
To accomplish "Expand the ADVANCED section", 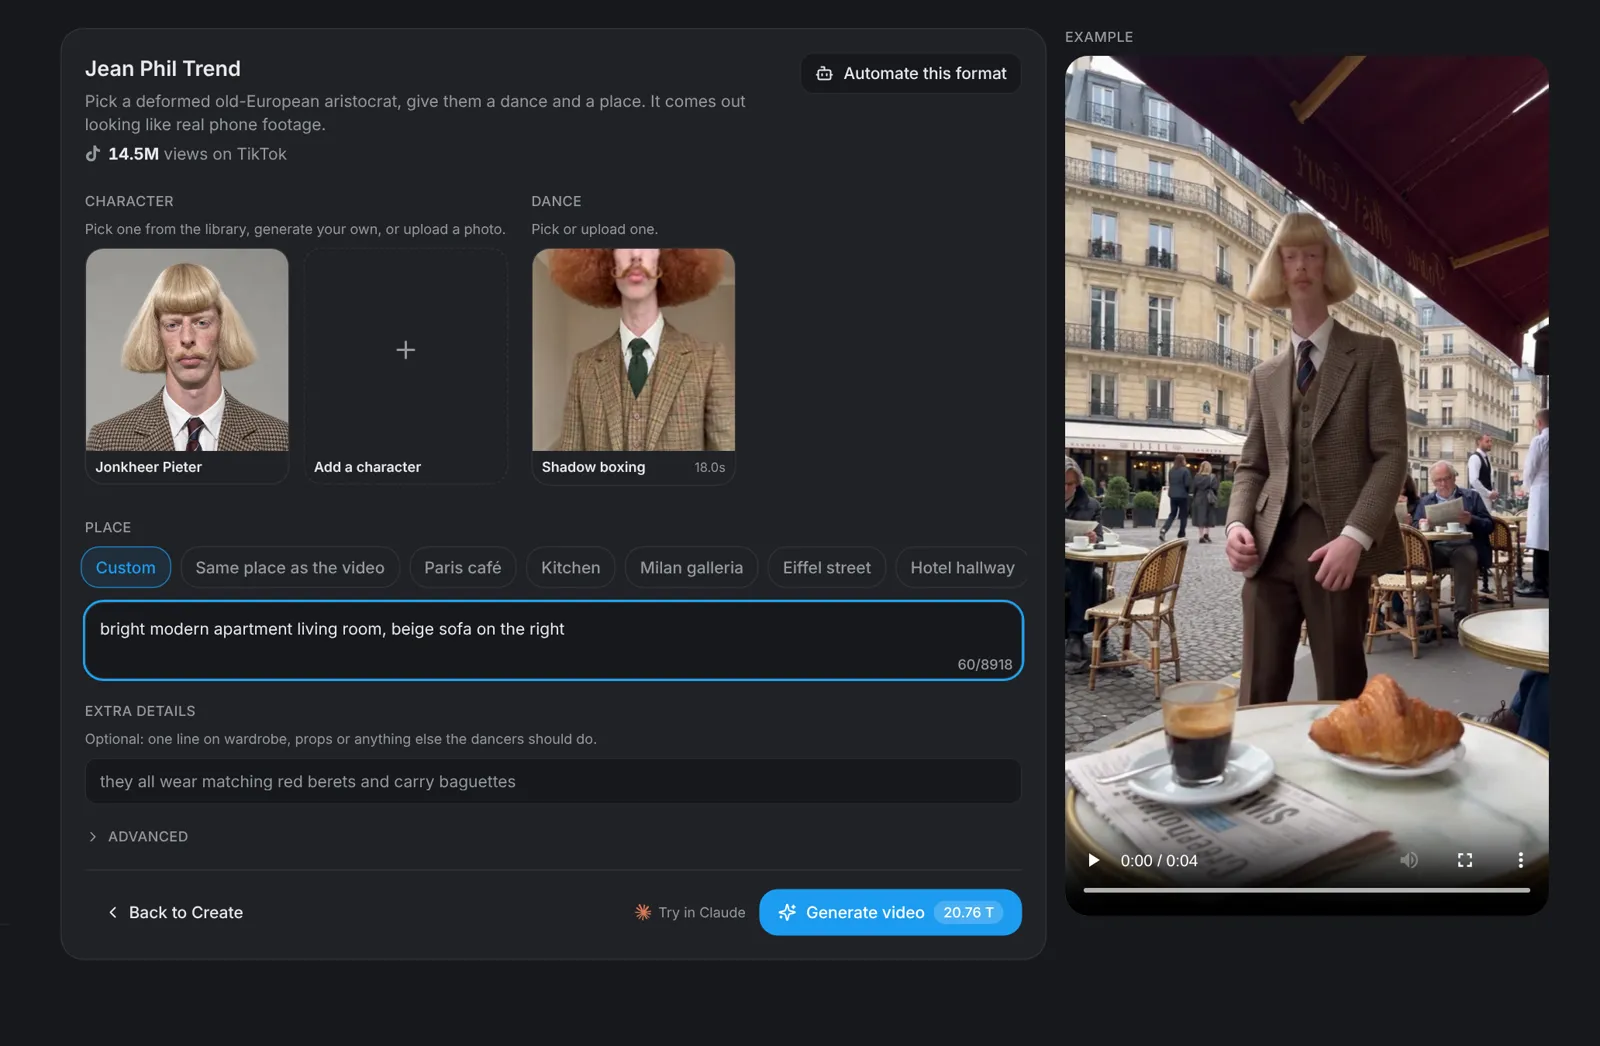I will pyautogui.click(x=138, y=836).
